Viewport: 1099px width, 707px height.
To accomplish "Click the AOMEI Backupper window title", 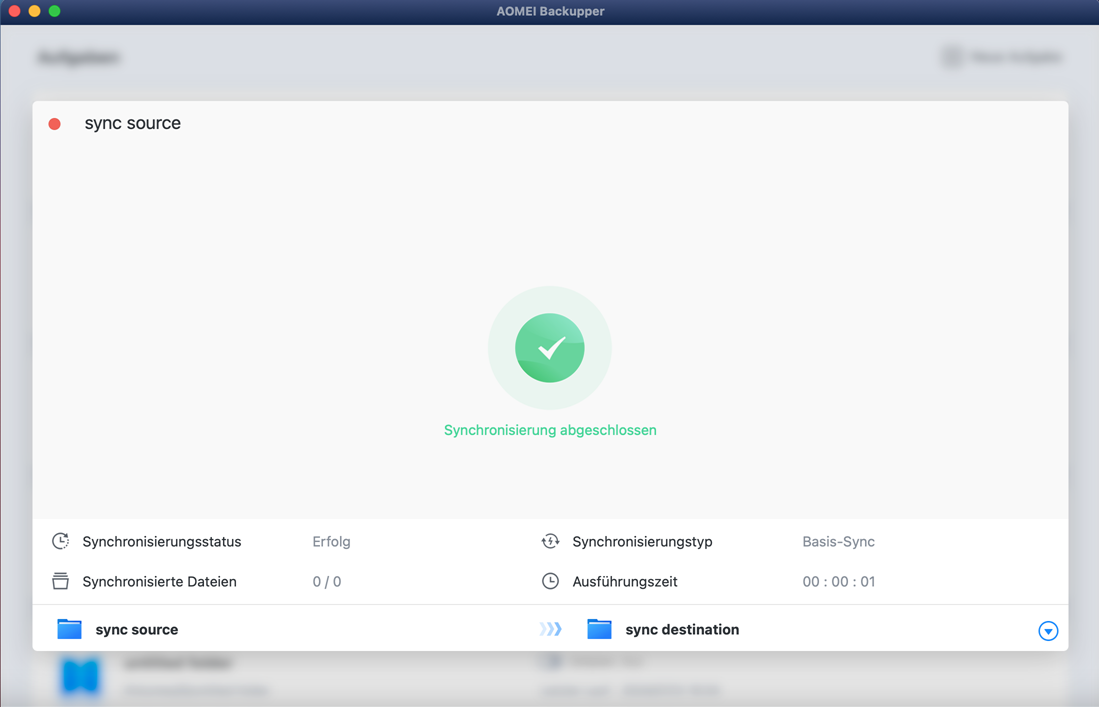I will [550, 11].
